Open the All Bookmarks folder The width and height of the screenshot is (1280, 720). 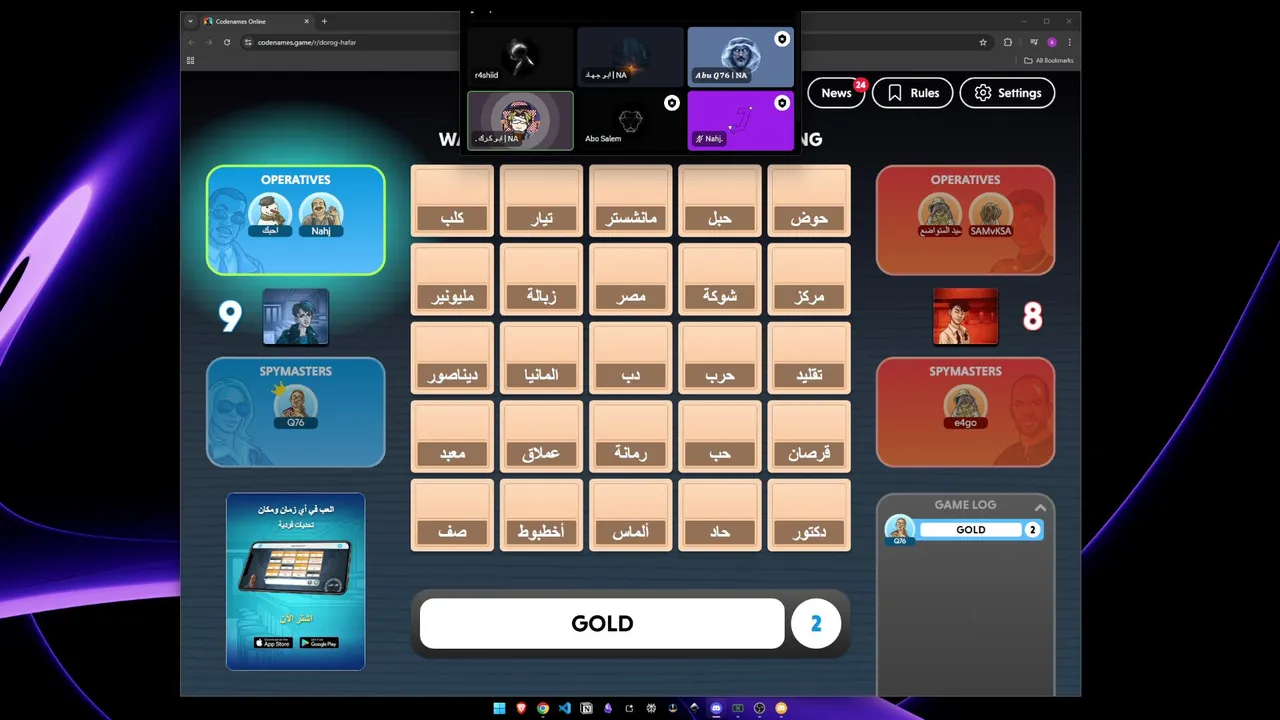(x=1048, y=60)
